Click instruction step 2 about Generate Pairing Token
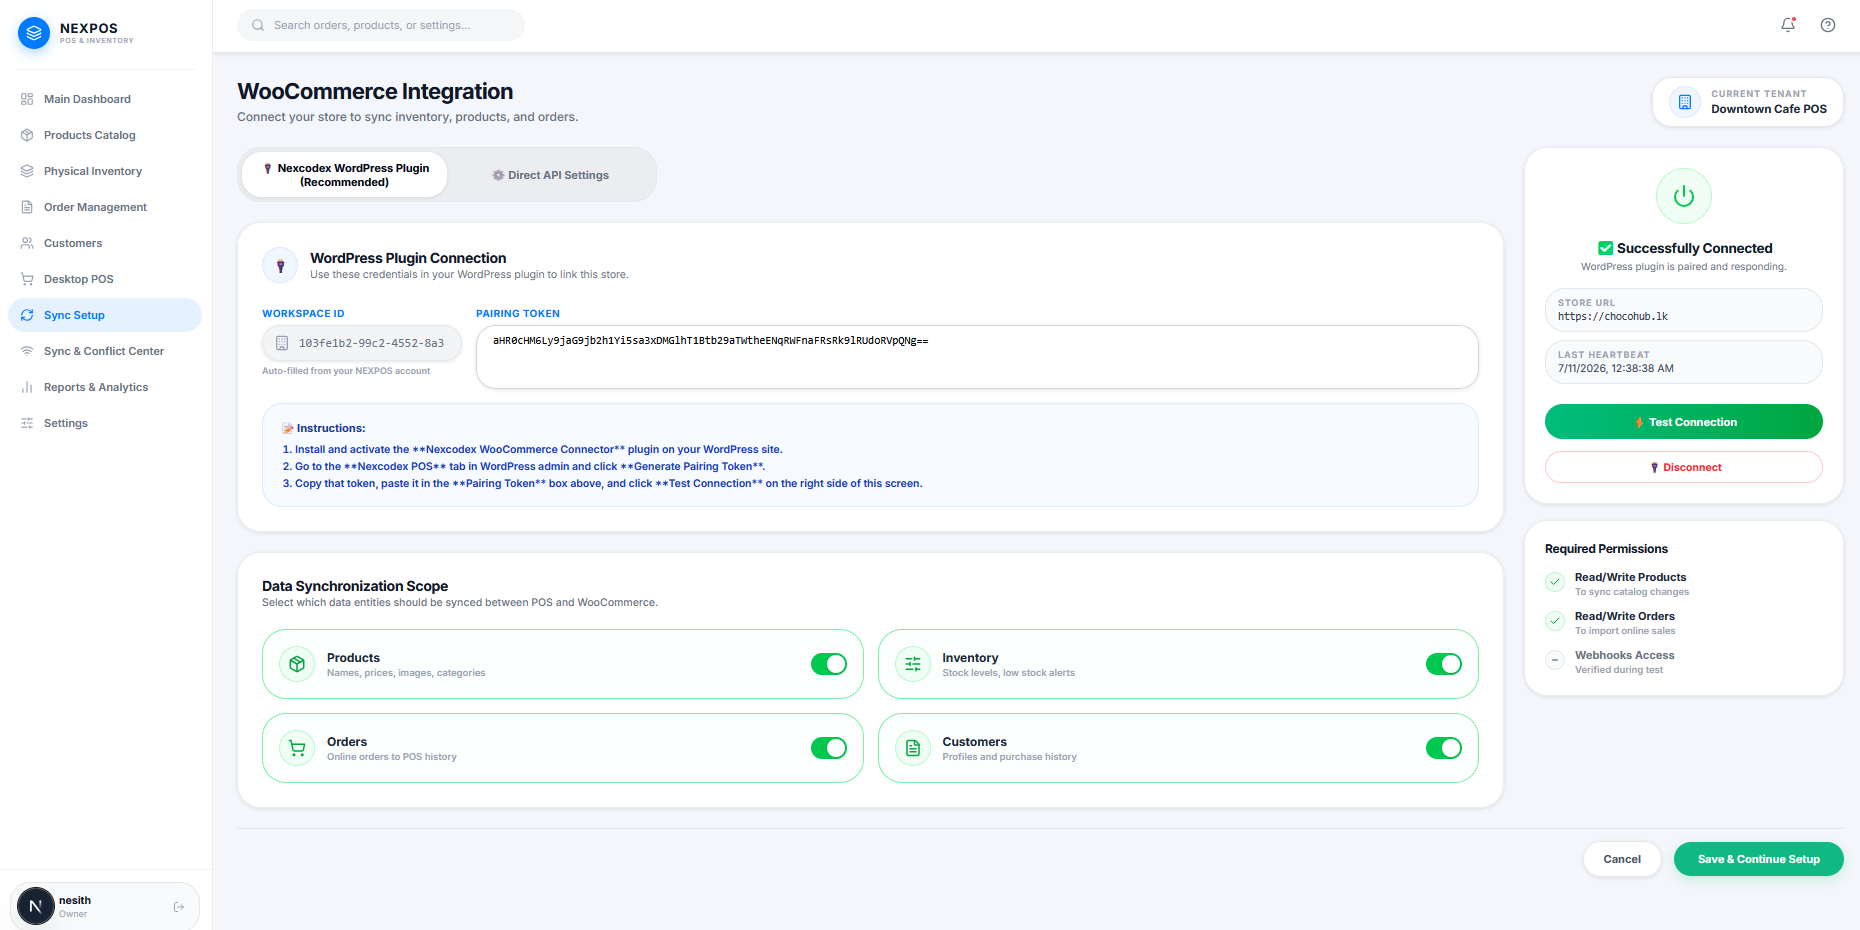The height and width of the screenshot is (930, 1860). click(x=524, y=466)
